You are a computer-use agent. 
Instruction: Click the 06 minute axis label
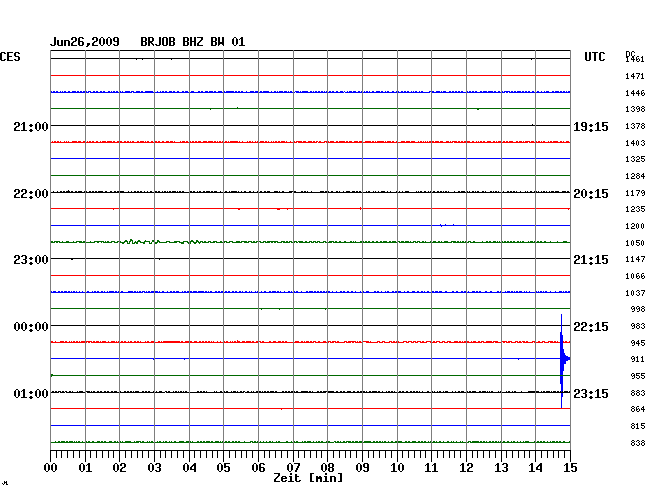pos(258,468)
